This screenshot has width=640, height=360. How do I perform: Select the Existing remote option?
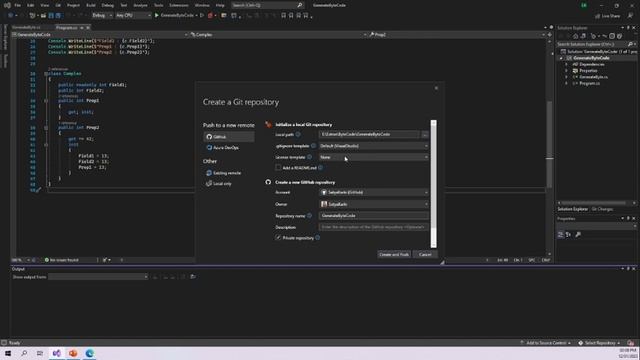[224, 173]
